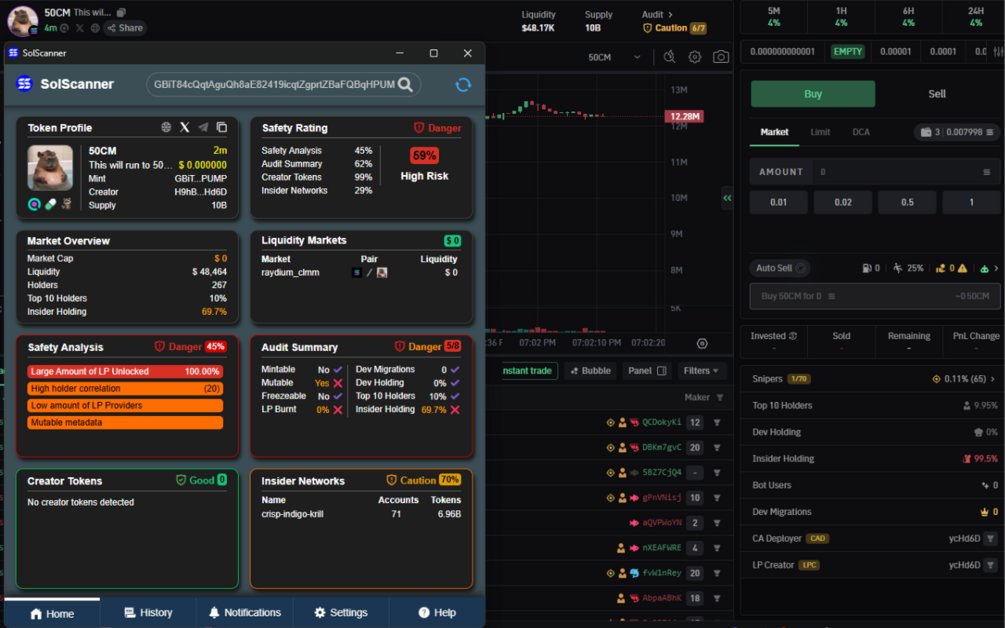
Task: Click the target icon below the chart axis
Action: [x=702, y=343]
